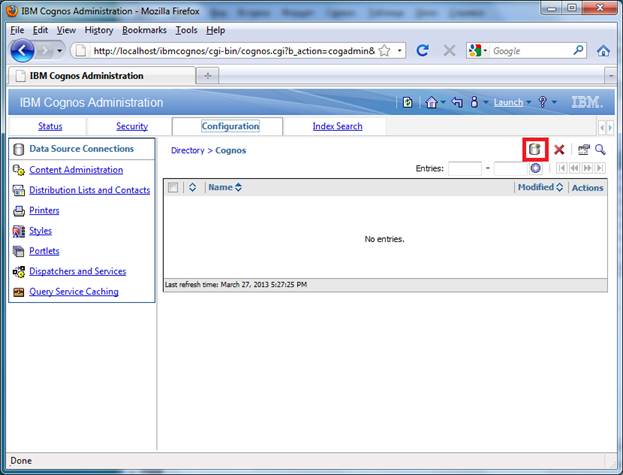
Task: Click the type sort arrows in header
Action: (x=192, y=187)
